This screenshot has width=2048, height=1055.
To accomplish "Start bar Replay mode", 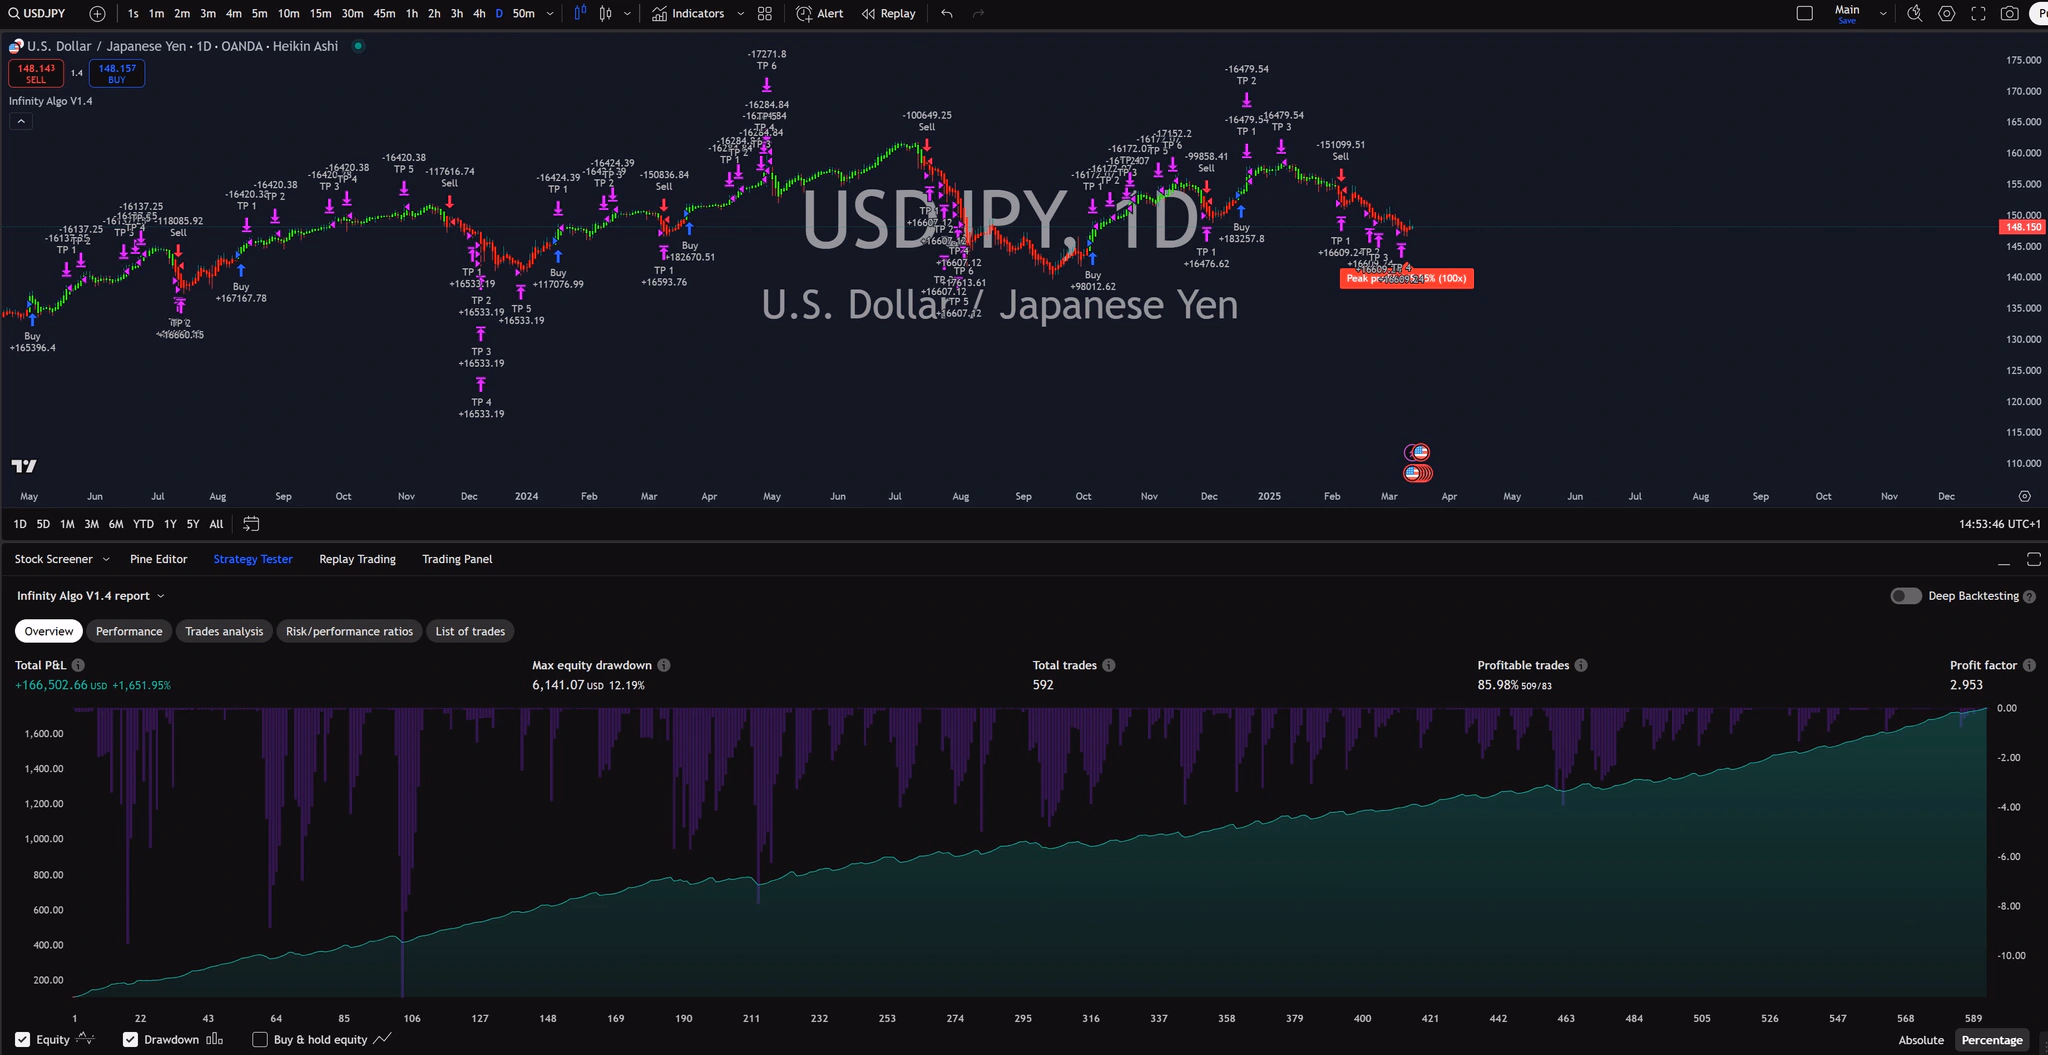I will tap(887, 13).
